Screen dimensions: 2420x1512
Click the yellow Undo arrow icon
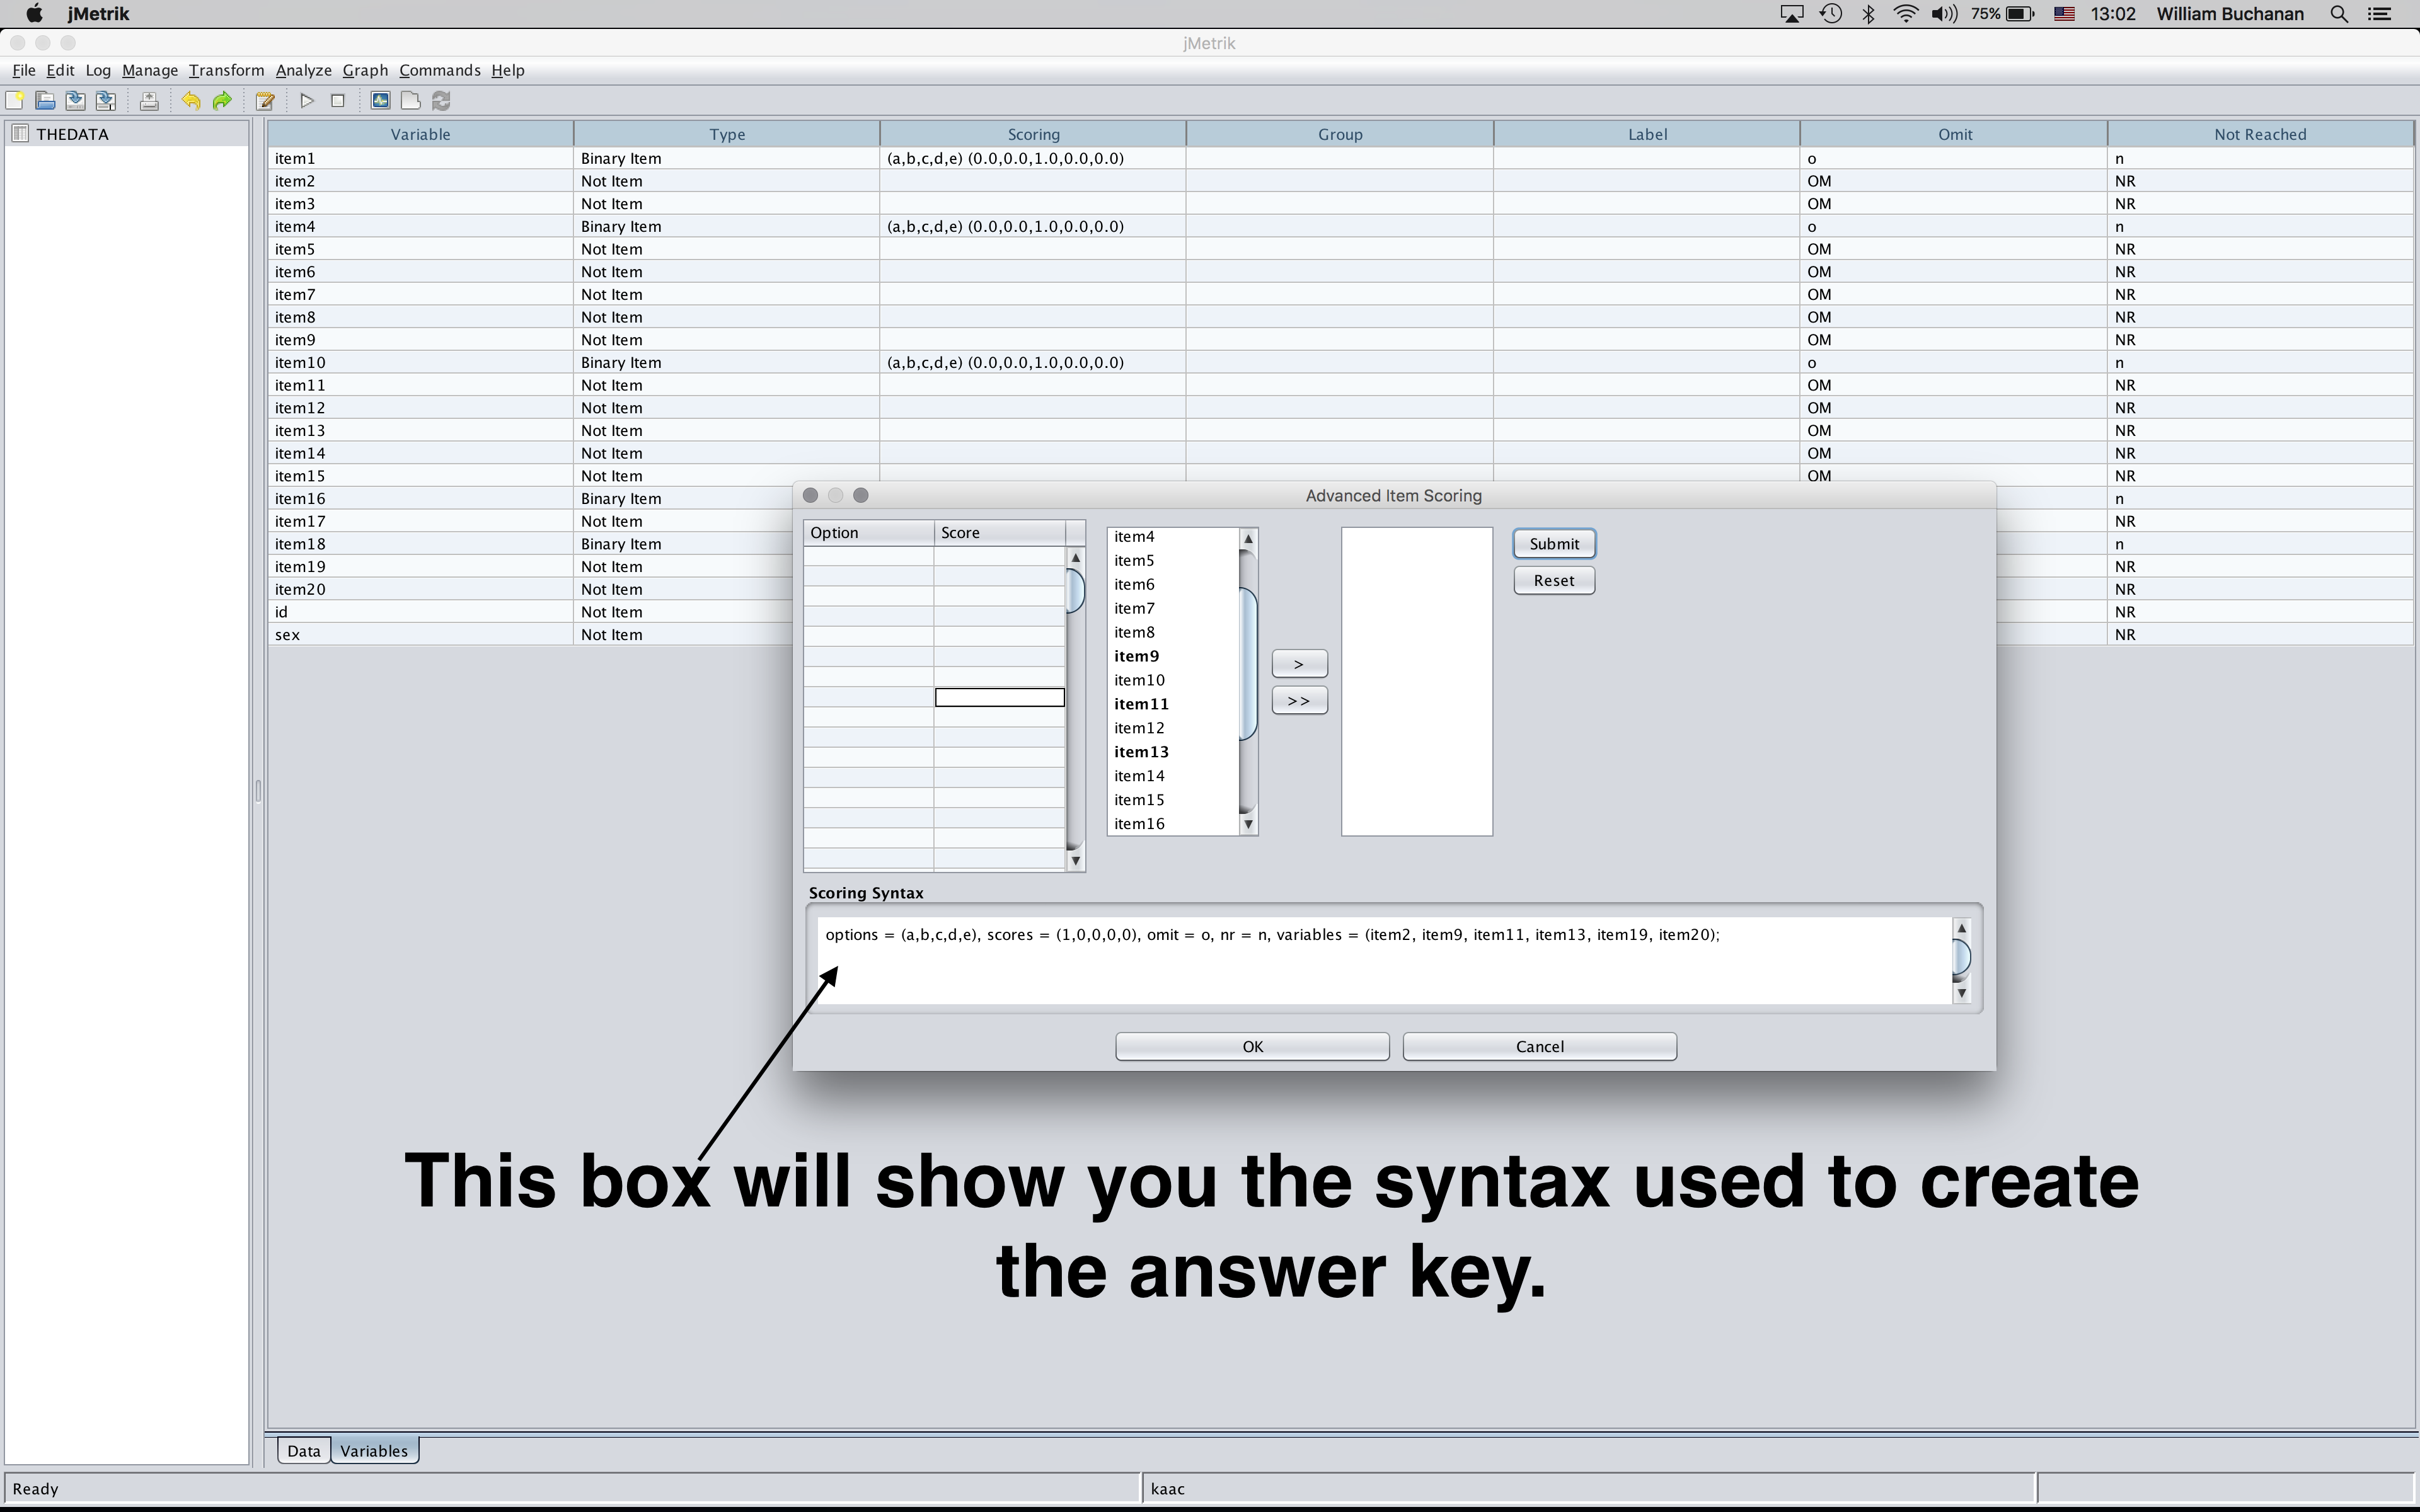[191, 100]
